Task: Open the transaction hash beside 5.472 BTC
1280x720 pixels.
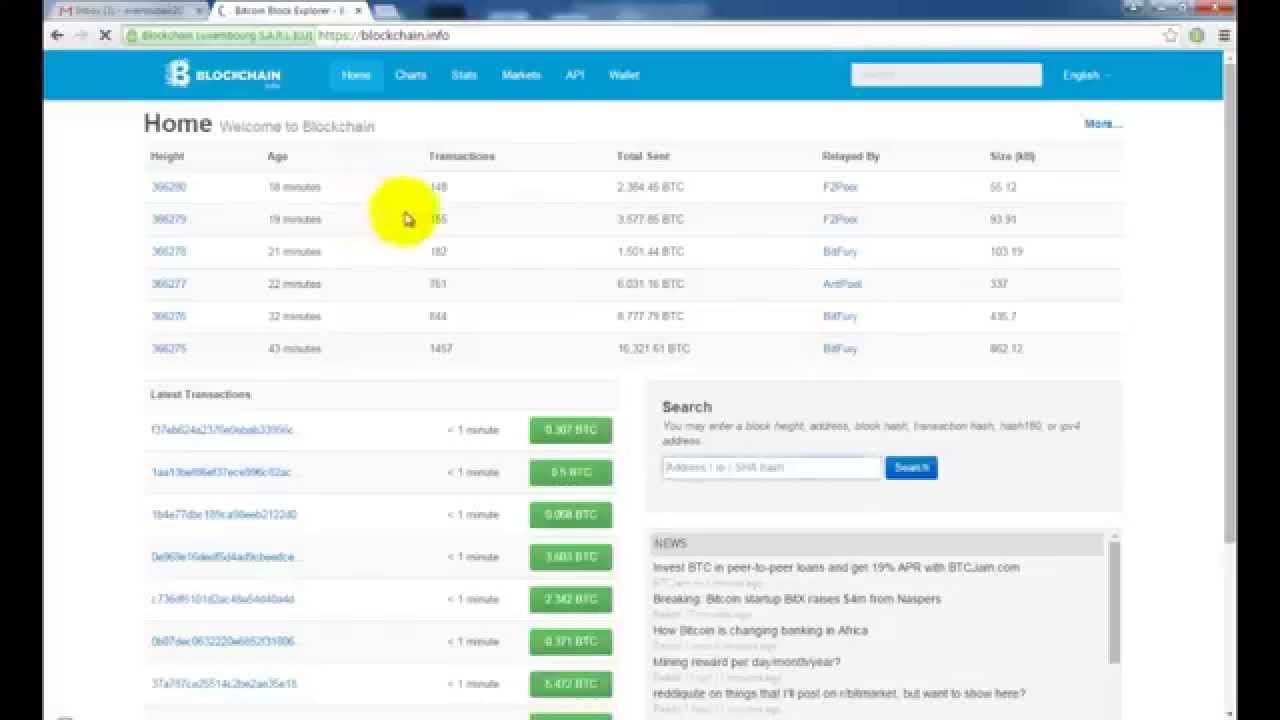Action: [224, 684]
